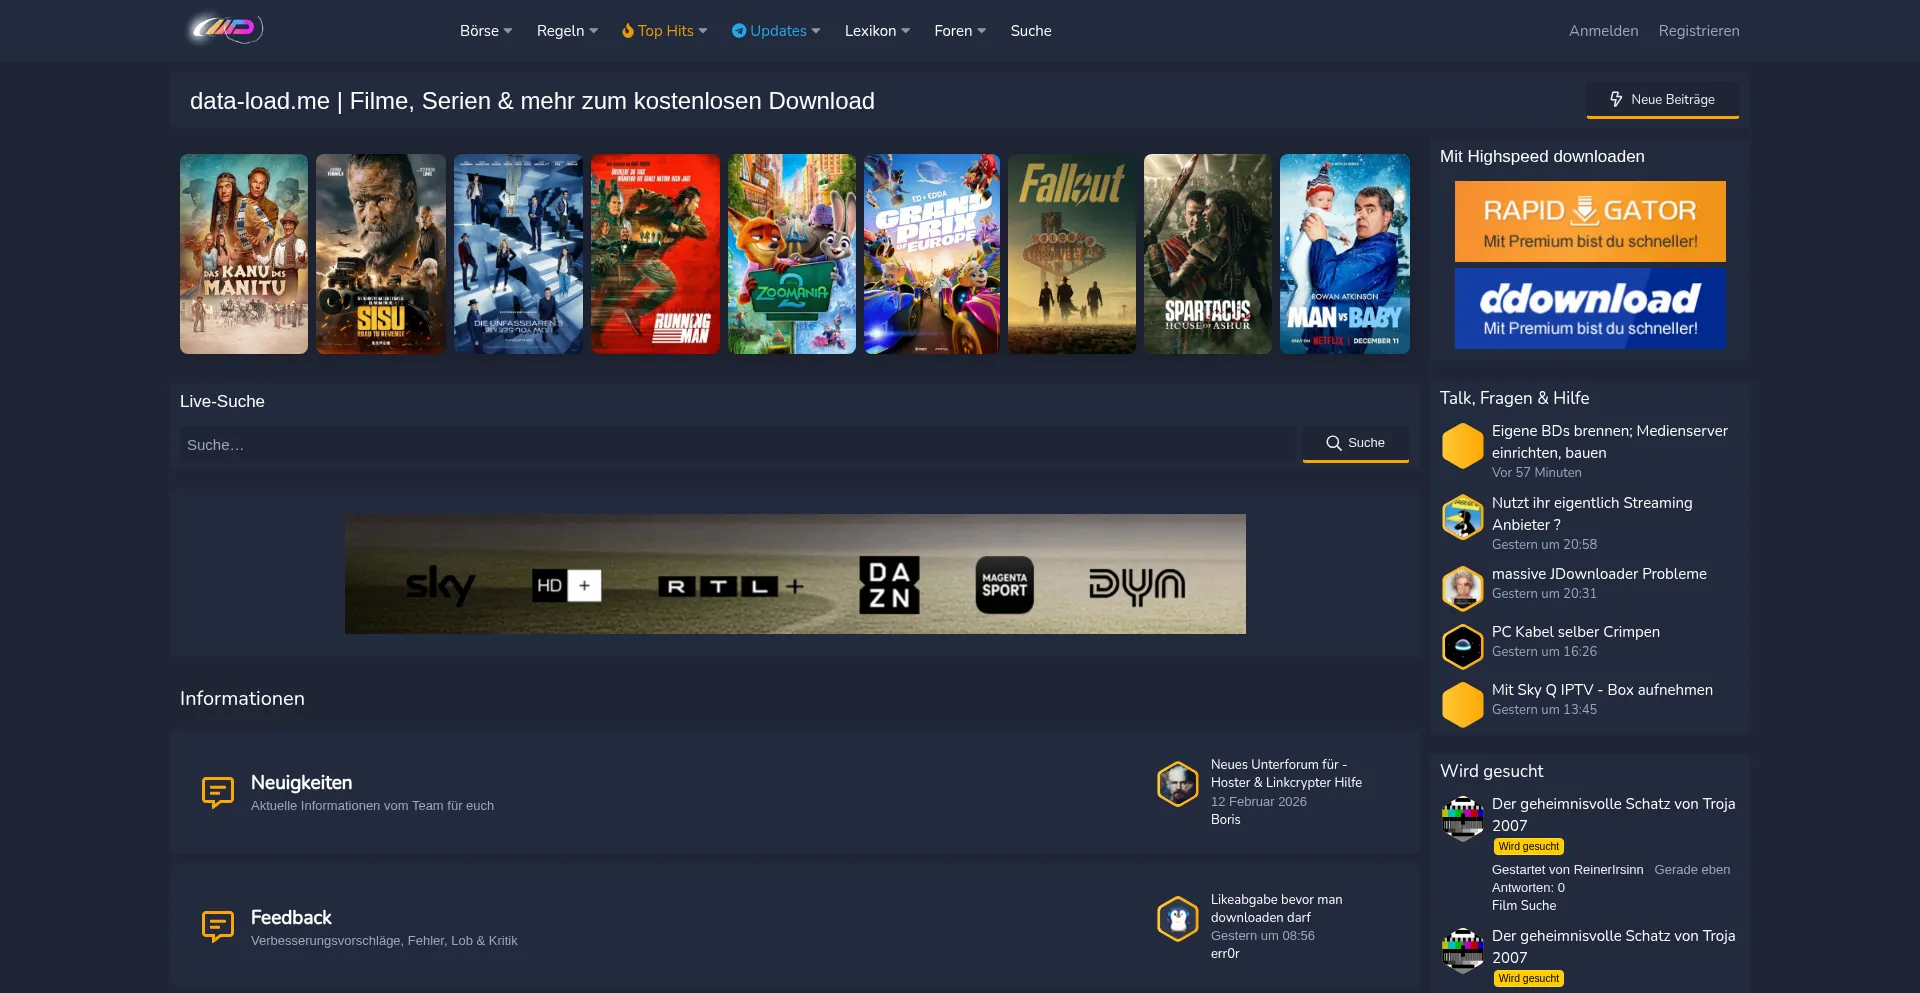Click the 'Vor 57 Minuten' timestamp
The image size is (1920, 993).
coord(1537,473)
